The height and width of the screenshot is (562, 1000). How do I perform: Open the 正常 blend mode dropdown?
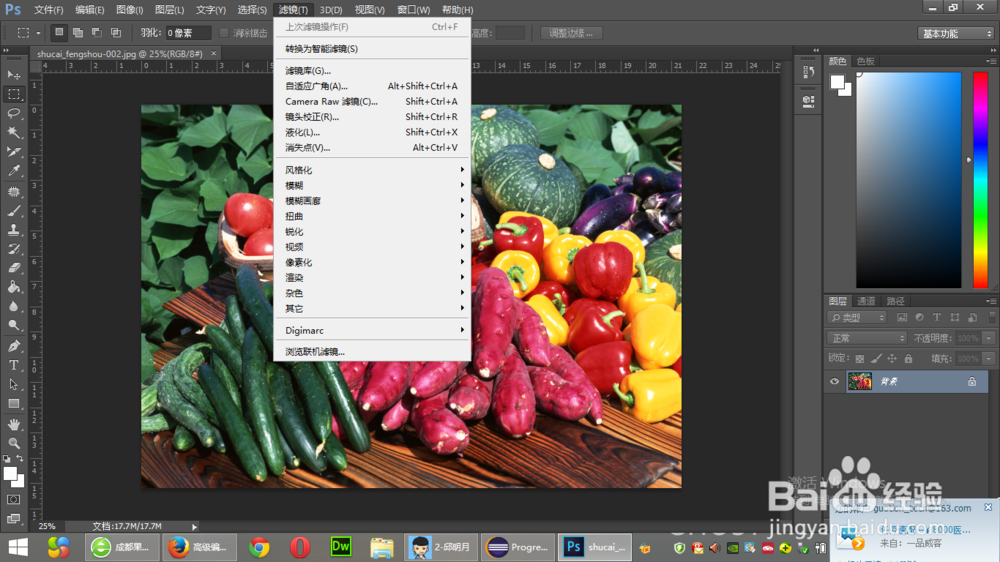866,338
